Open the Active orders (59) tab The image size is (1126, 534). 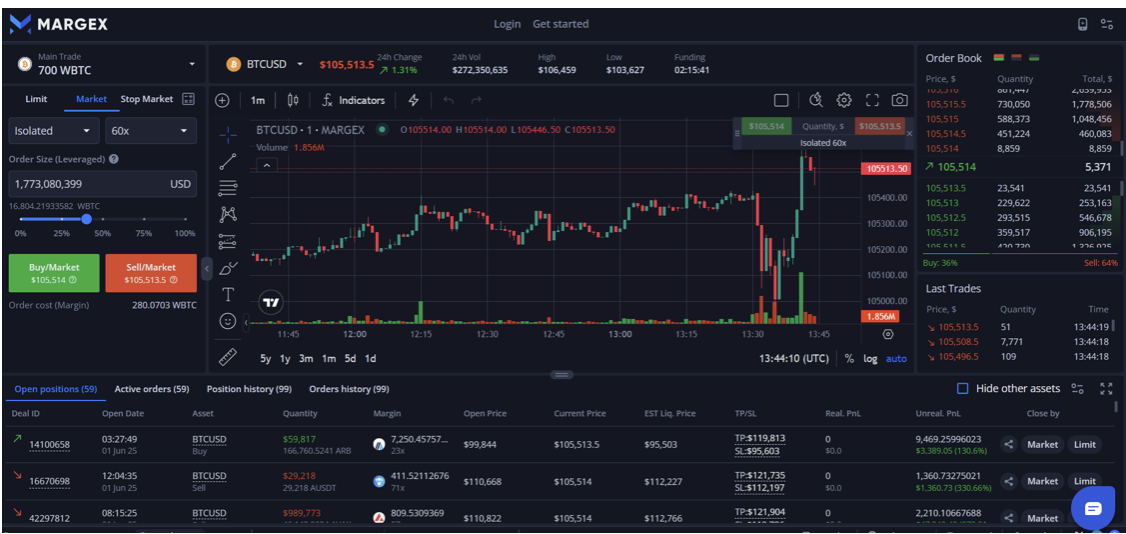(152, 388)
